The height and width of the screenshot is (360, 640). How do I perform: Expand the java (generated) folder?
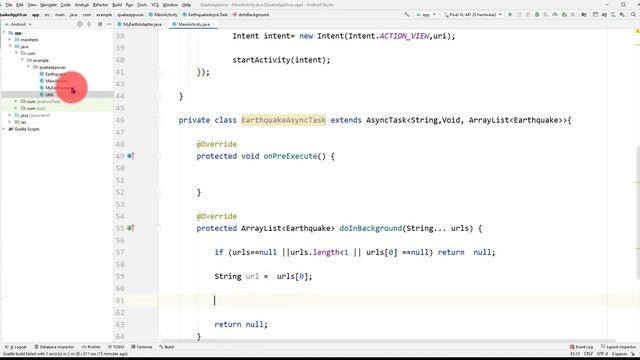pos(10,115)
